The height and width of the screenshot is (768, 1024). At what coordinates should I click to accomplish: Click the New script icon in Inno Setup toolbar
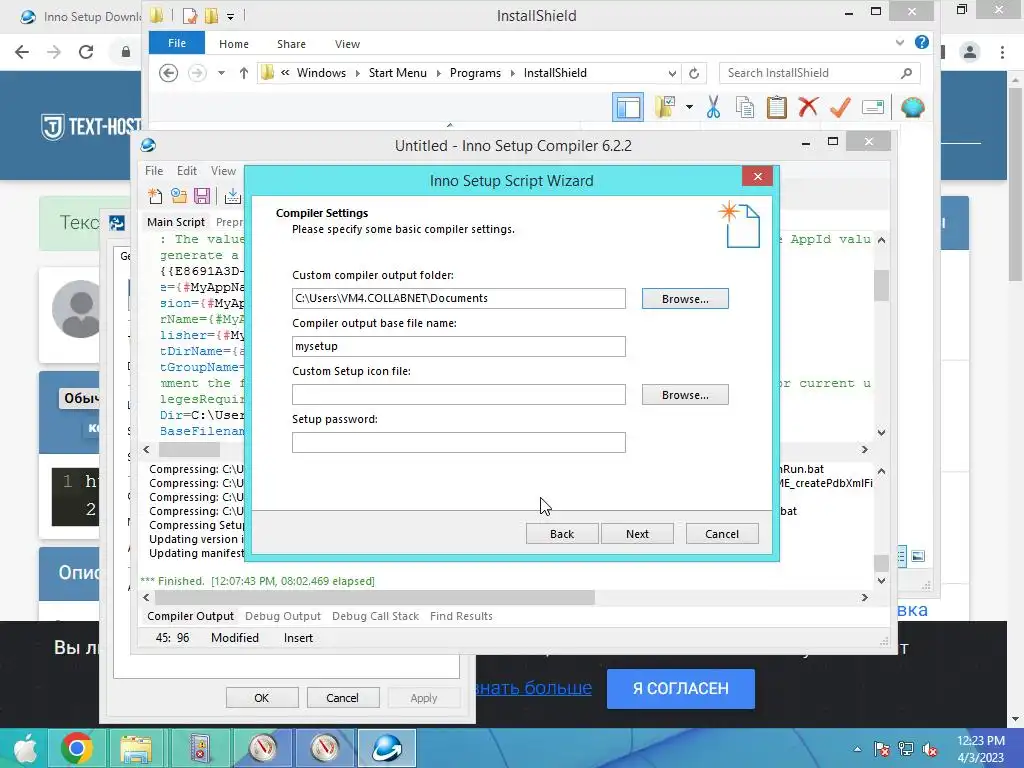click(155, 196)
